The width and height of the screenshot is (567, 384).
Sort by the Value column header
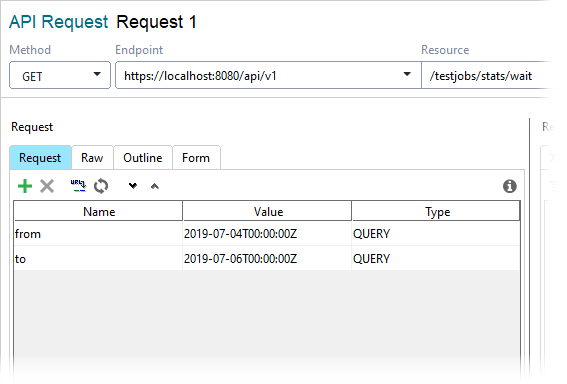tap(267, 211)
